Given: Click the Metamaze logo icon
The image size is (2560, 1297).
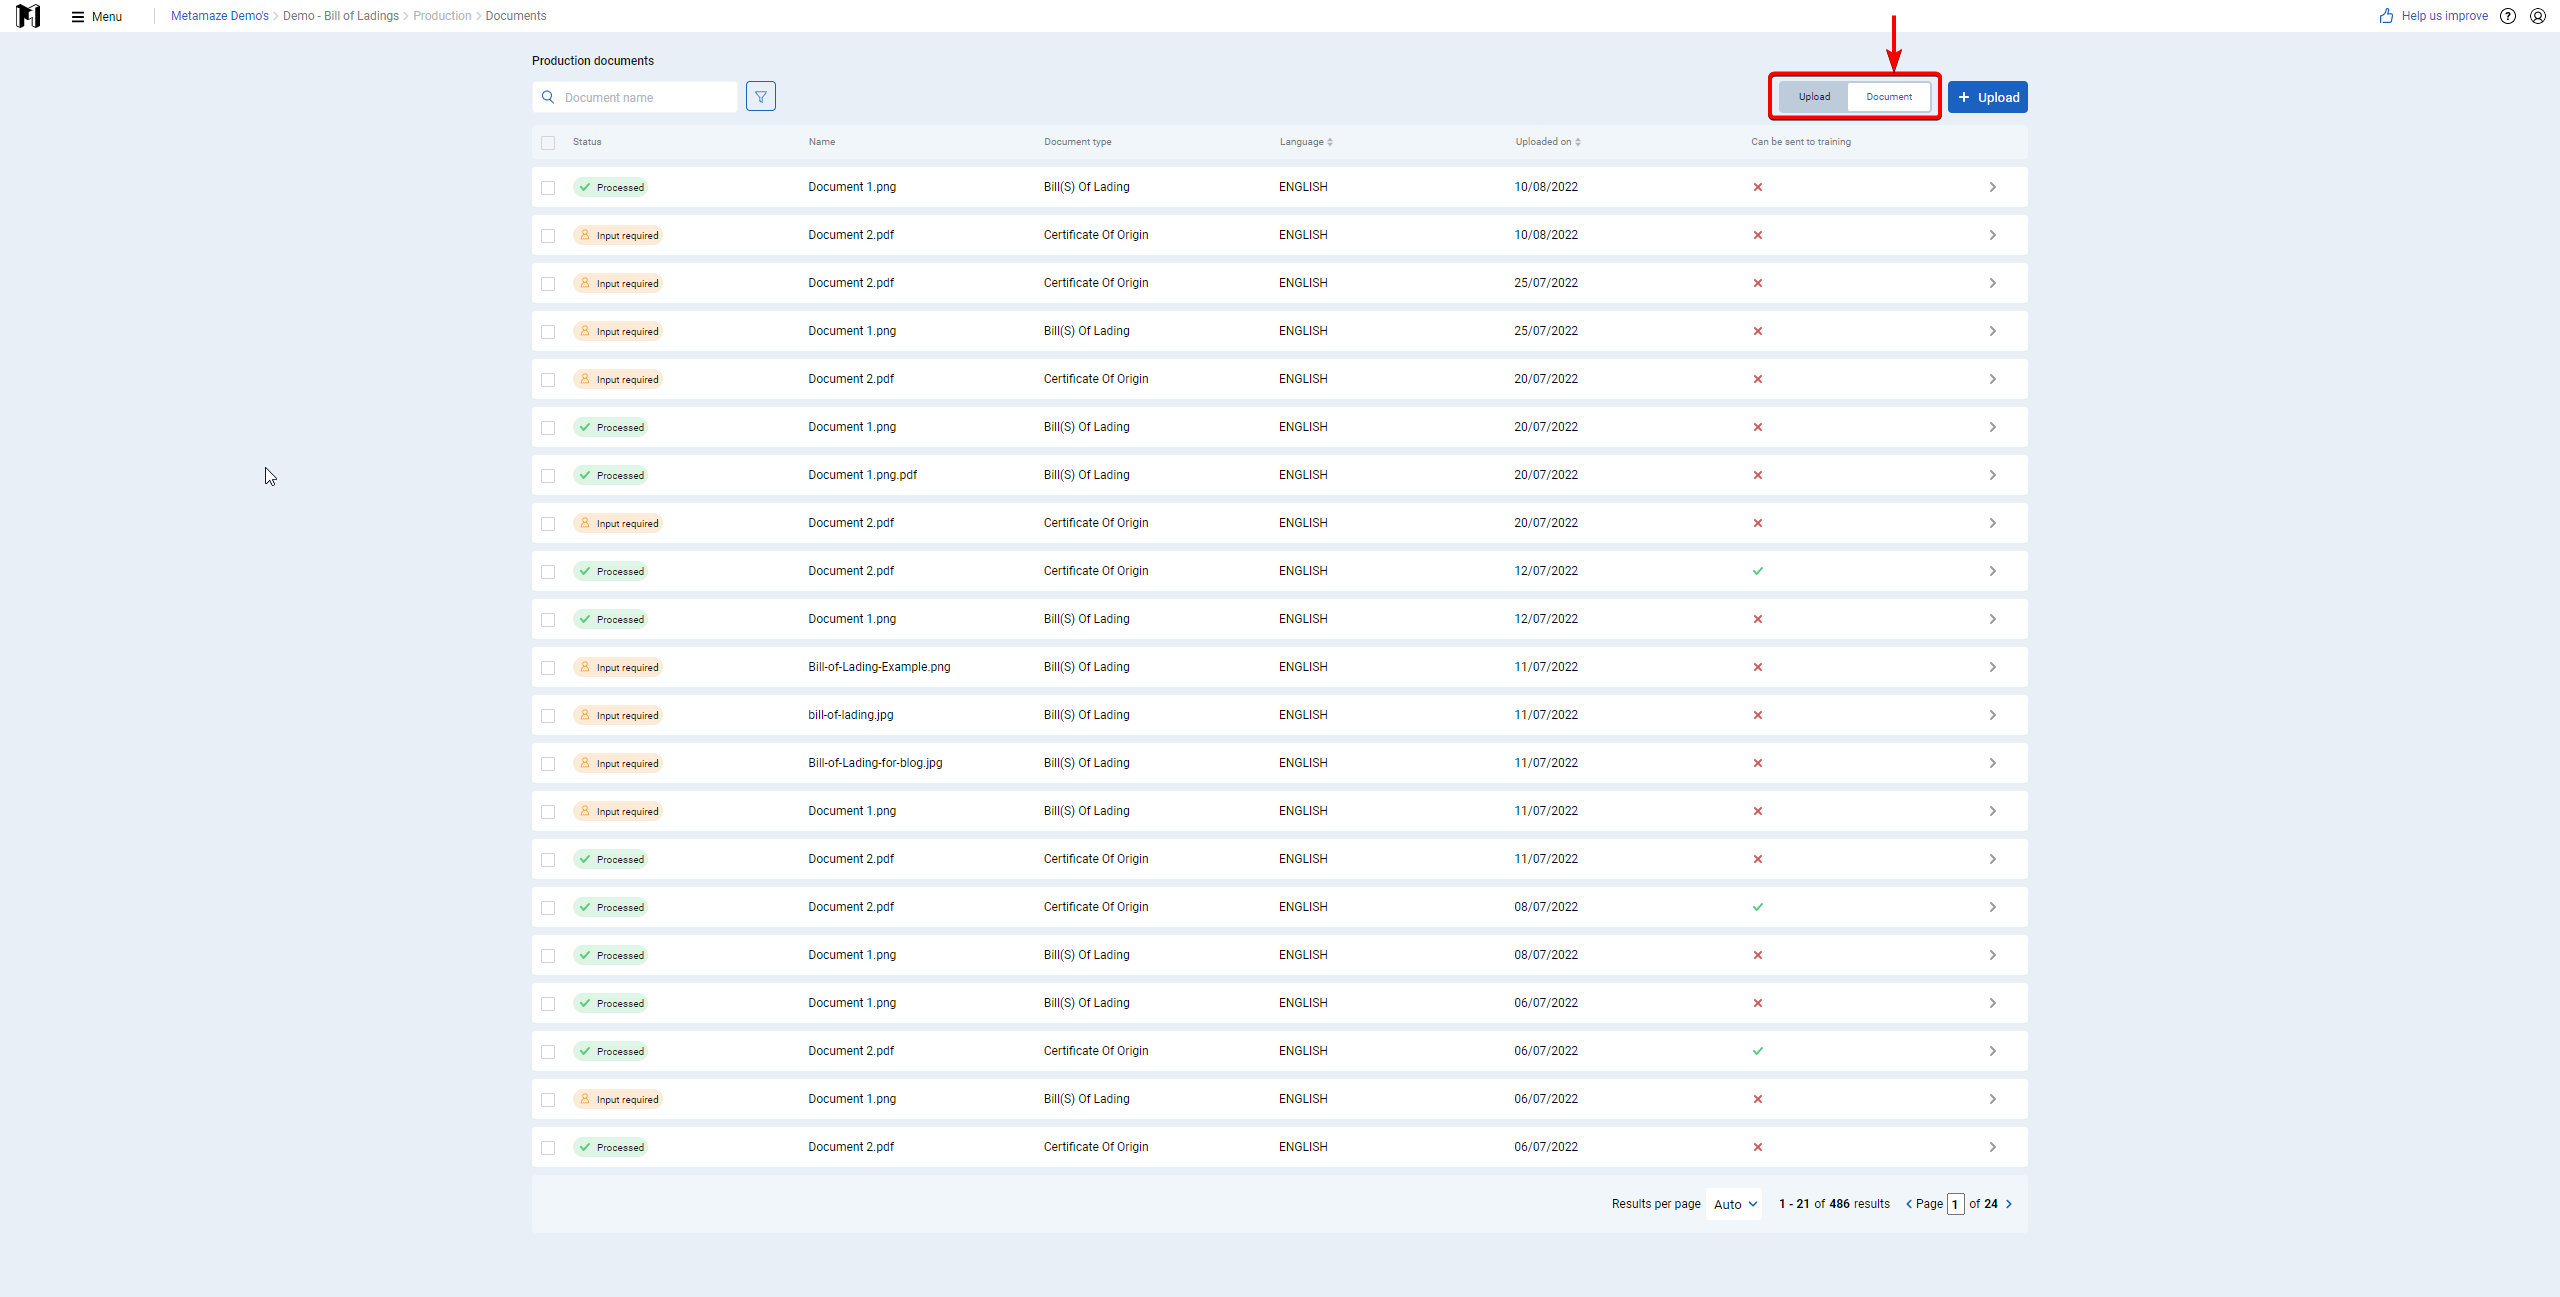Looking at the screenshot, I should [x=28, y=16].
